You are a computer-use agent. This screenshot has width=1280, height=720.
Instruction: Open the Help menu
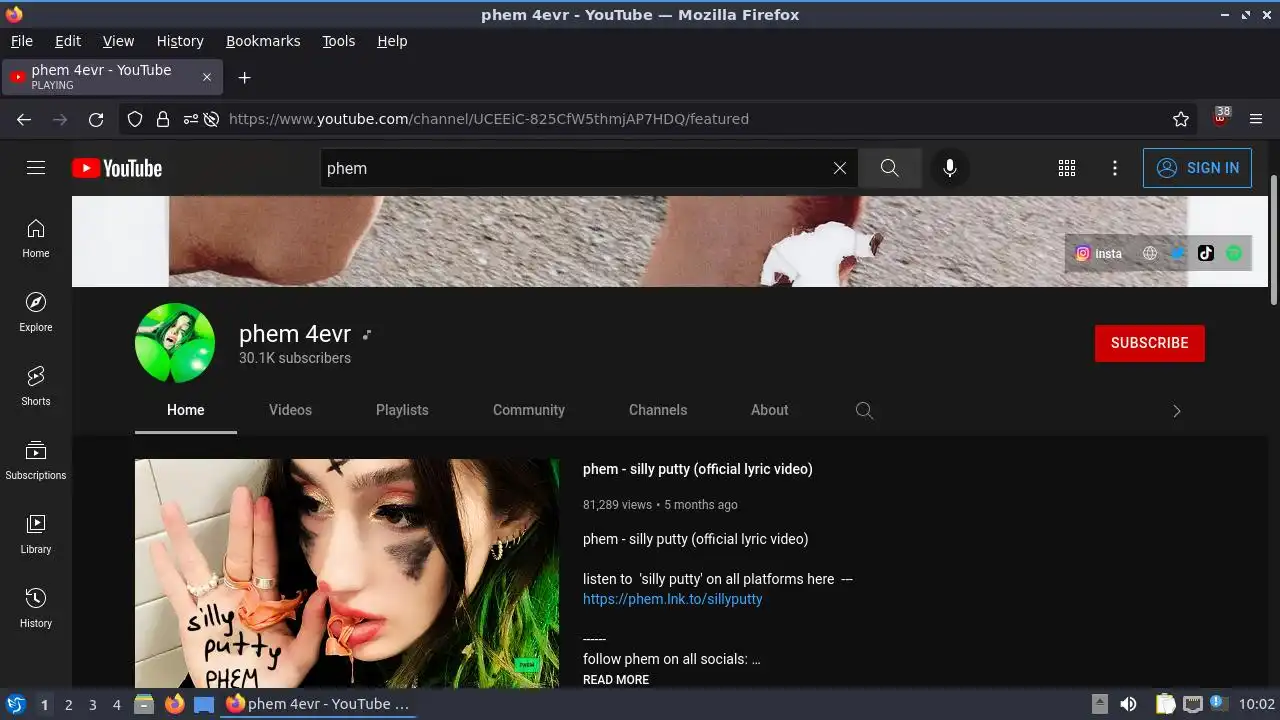pos(392,41)
